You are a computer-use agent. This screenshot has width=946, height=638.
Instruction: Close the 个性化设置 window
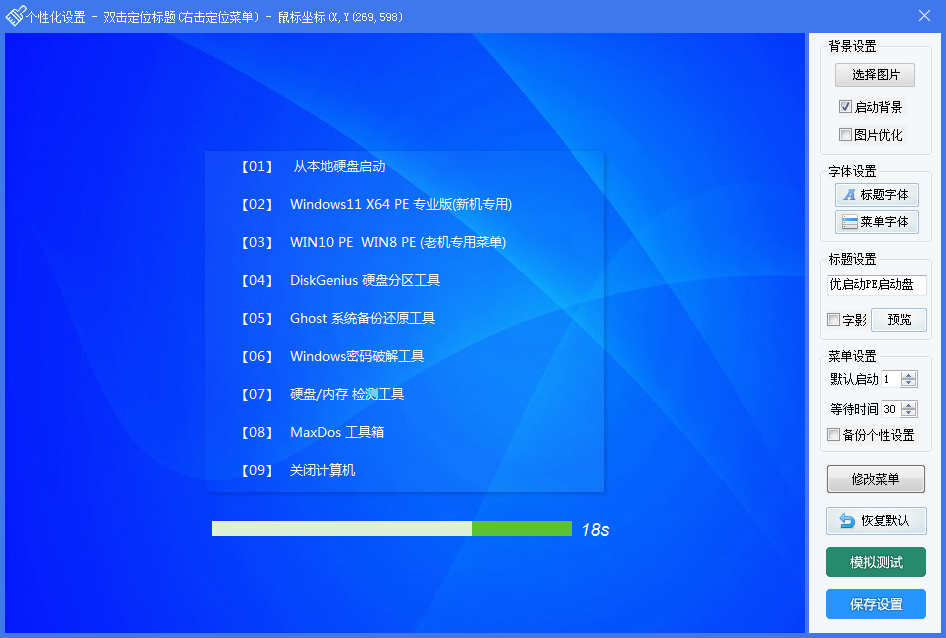click(x=924, y=16)
